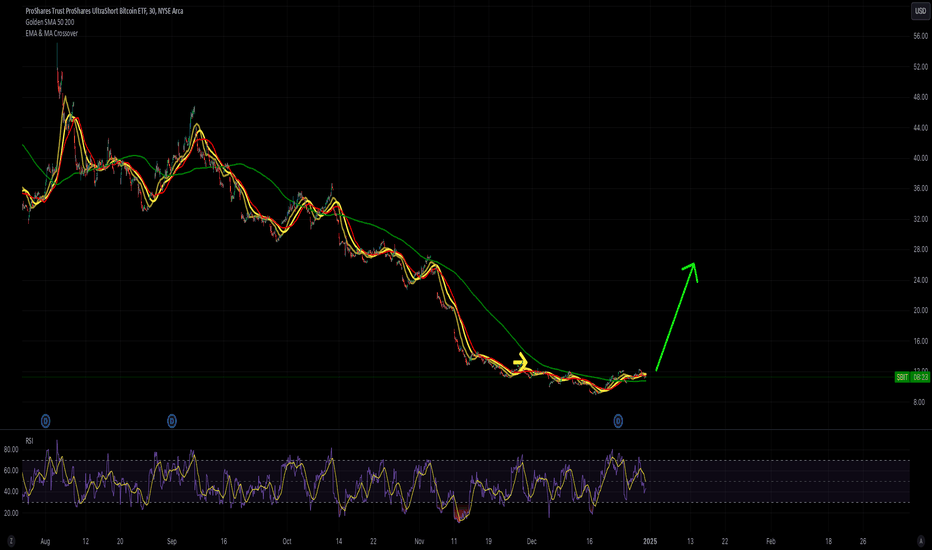The image size is (932, 550).
Task: Click the Dec label on time axis
Action: 531,541
